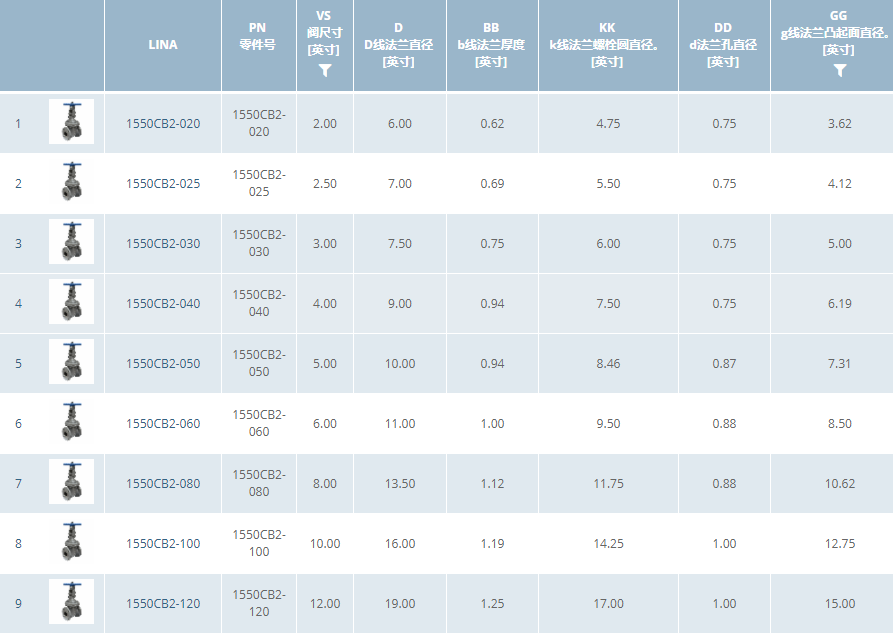The image size is (893, 633).
Task: Click bolt circle value 4.75
Action: tap(608, 124)
